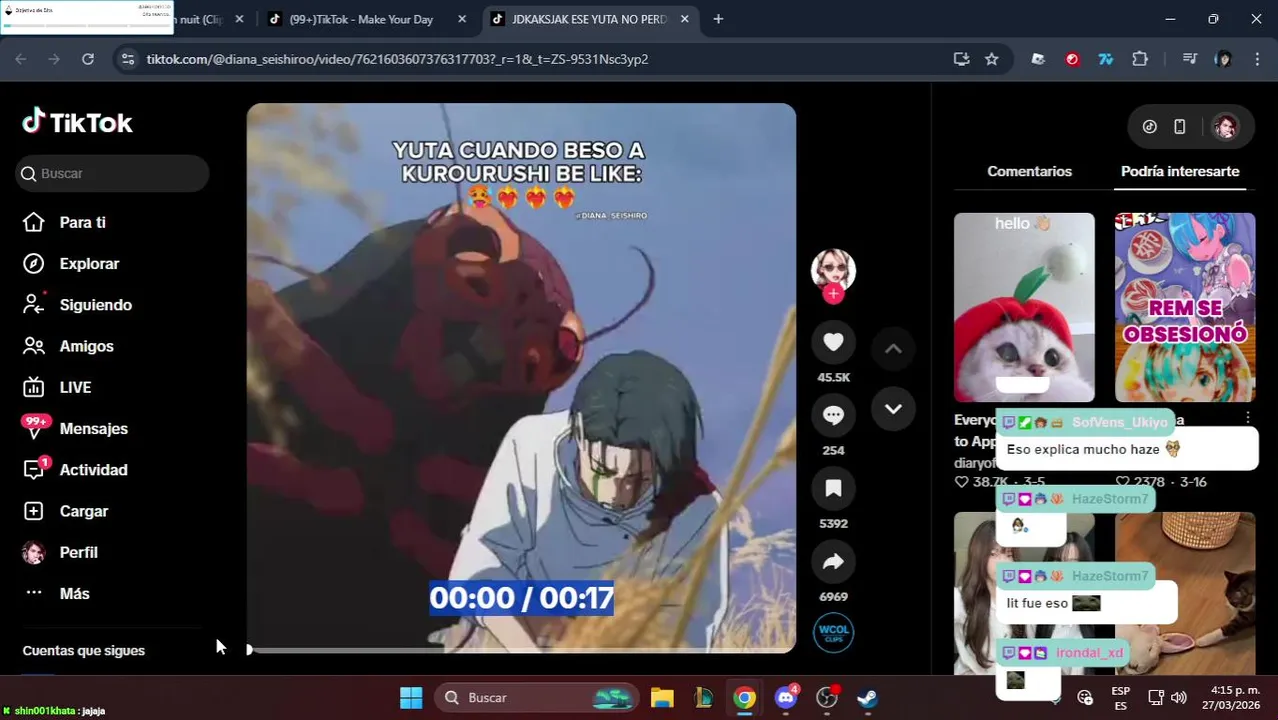Screen dimensions: 1278x720
Task: Click the main video to pause playback
Action: 521,380
